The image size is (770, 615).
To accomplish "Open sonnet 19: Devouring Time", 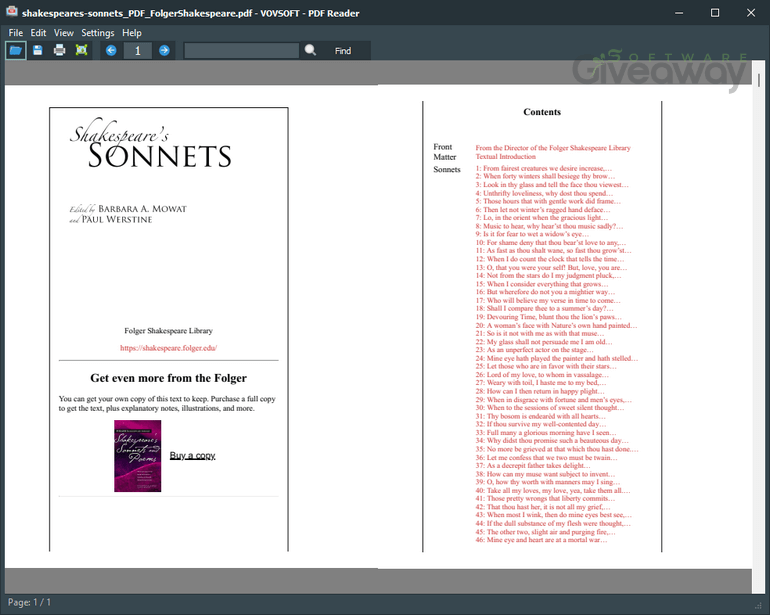I will (x=549, y=317).
